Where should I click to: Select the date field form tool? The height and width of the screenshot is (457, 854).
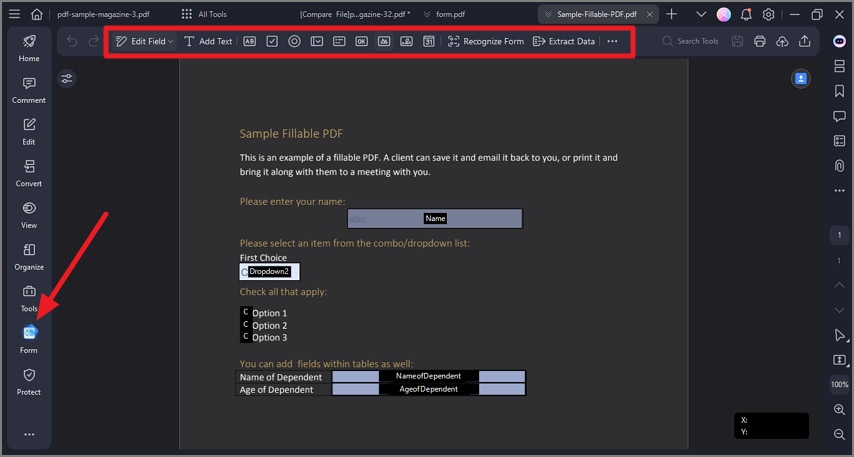tap(429, 41)
